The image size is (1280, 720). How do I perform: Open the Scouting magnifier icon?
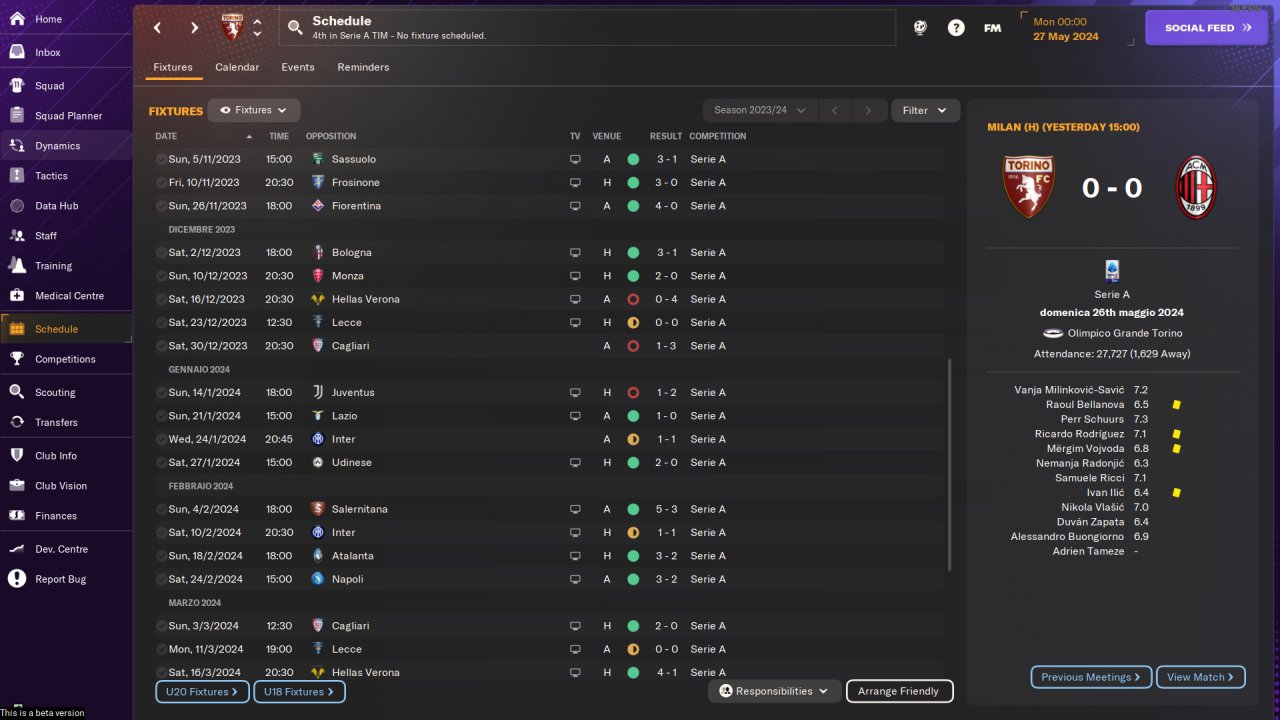point(17,392)
